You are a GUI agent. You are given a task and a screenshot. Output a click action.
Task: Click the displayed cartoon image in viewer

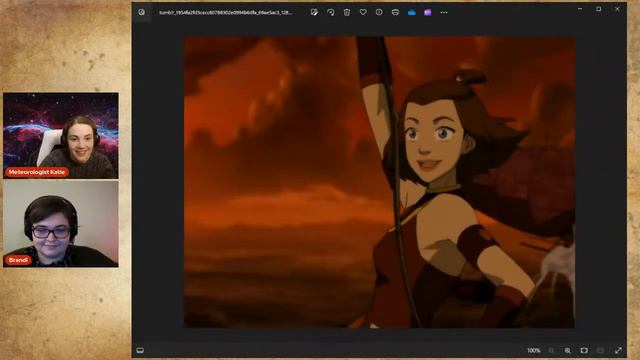coord(380,182)
